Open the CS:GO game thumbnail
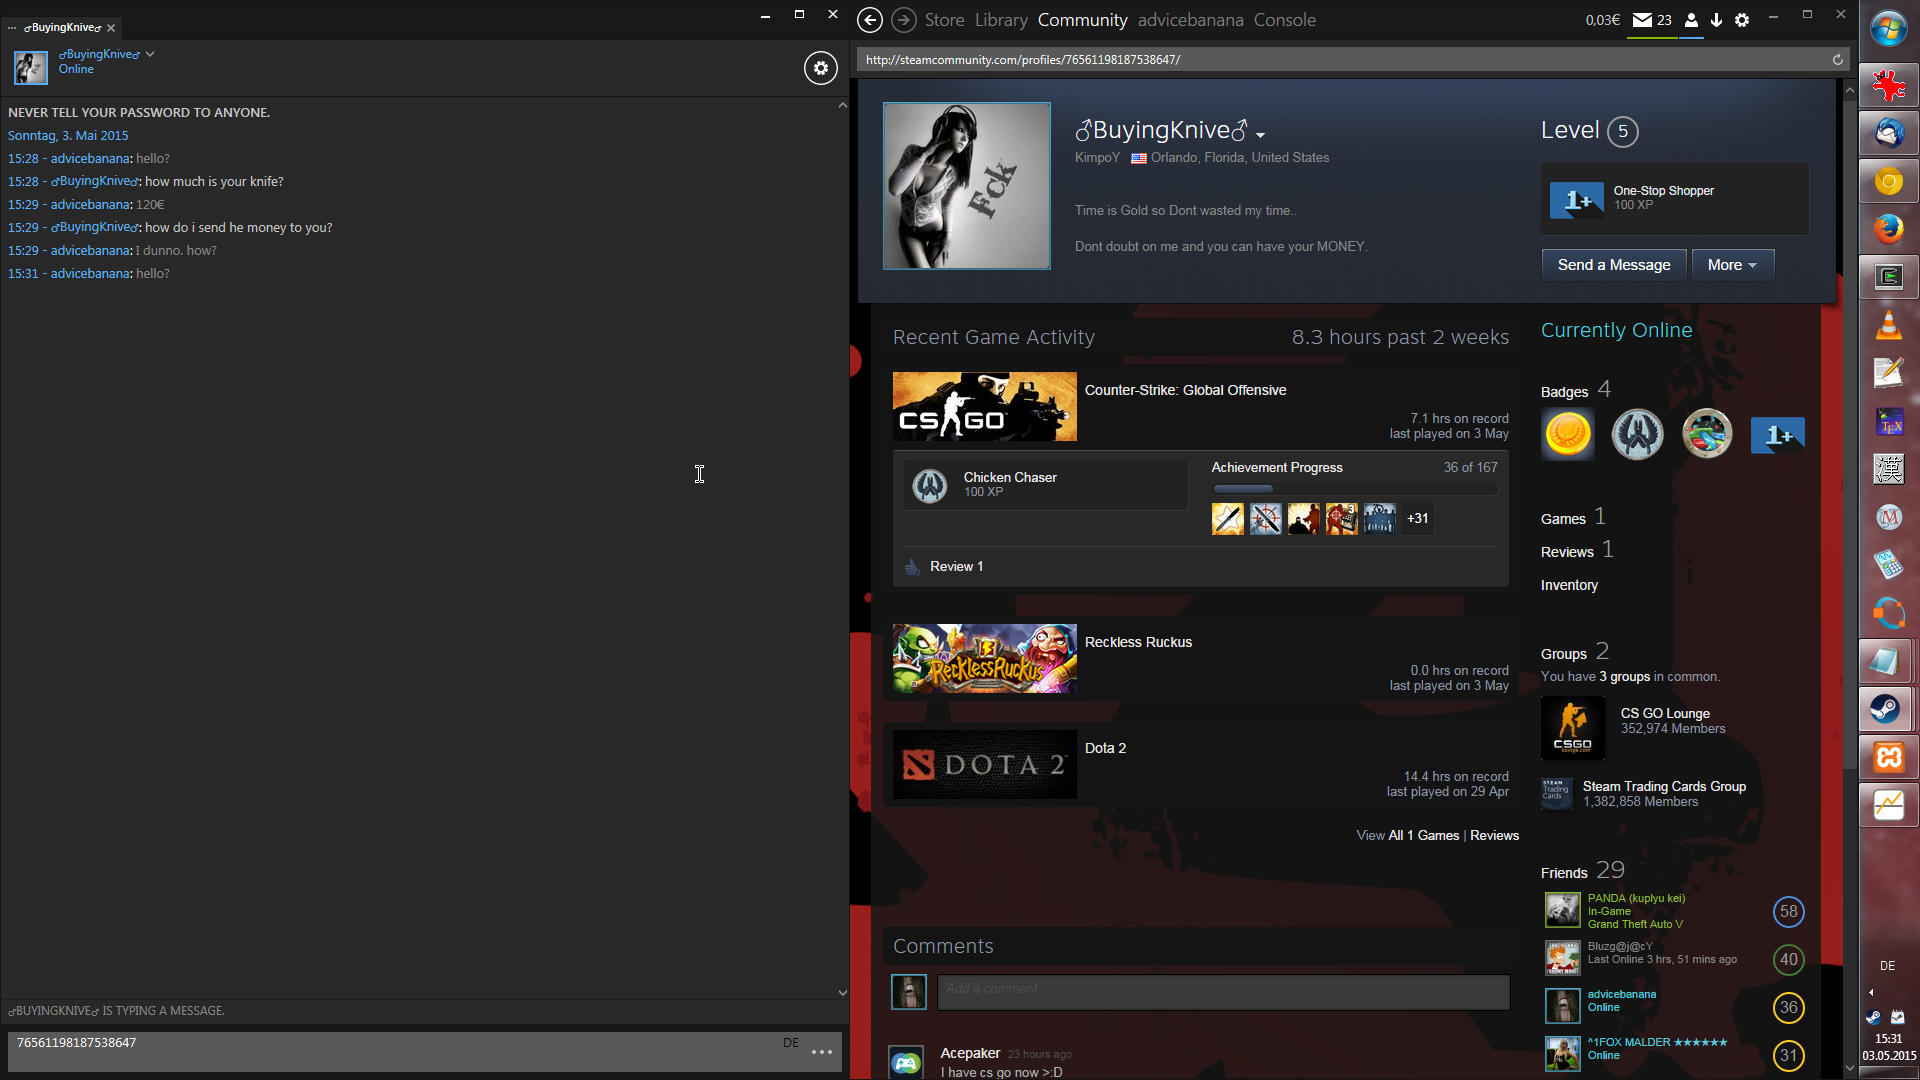This screenshot has height=1080, width=1920. (x=984, y=407)
